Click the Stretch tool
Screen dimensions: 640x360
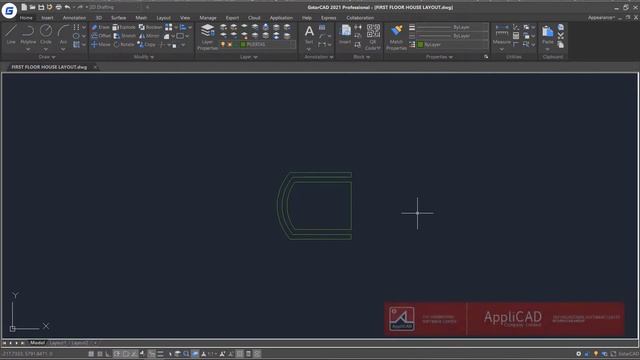coord(124,36)
